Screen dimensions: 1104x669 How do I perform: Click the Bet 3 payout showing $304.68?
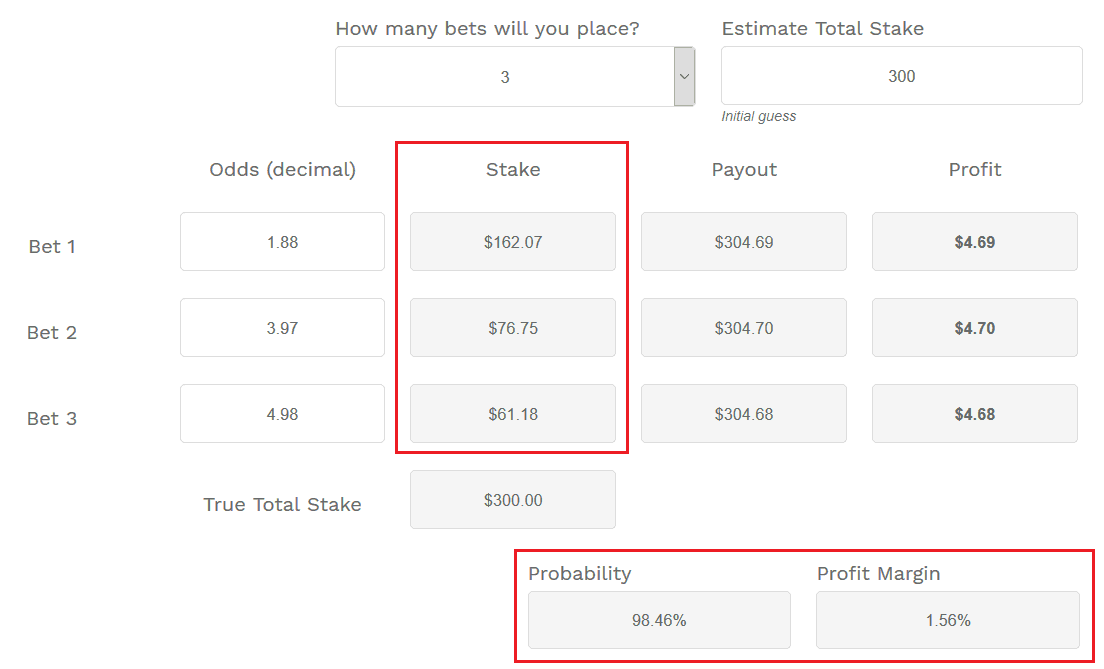coord(743,413)
